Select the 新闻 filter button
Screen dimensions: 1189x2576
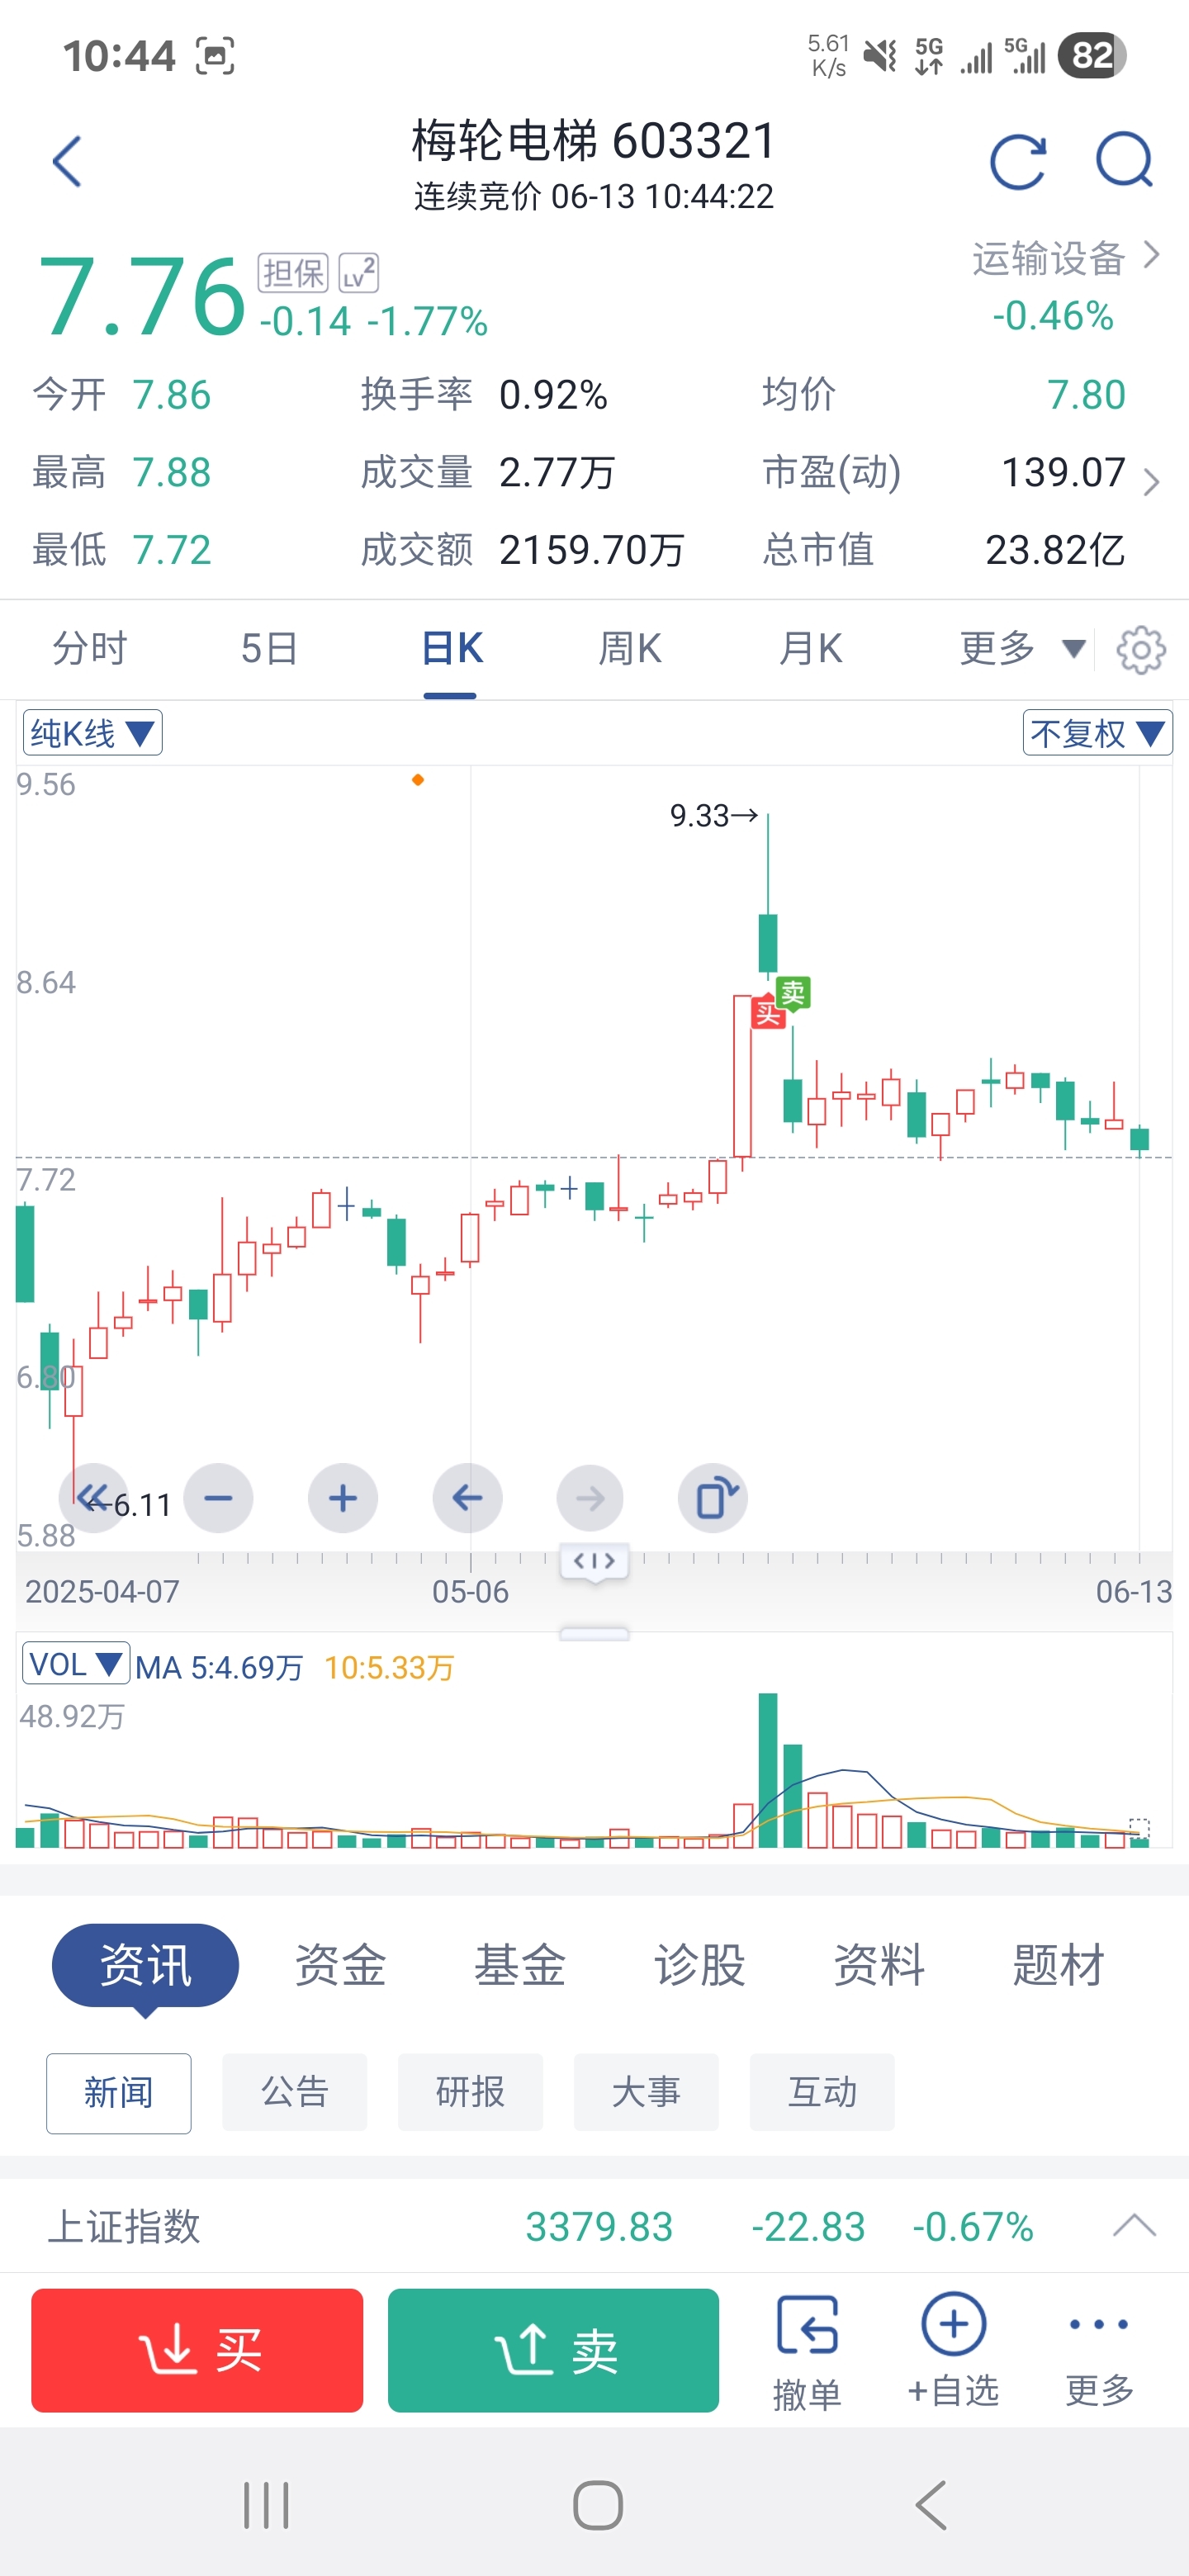[119, 2092]
